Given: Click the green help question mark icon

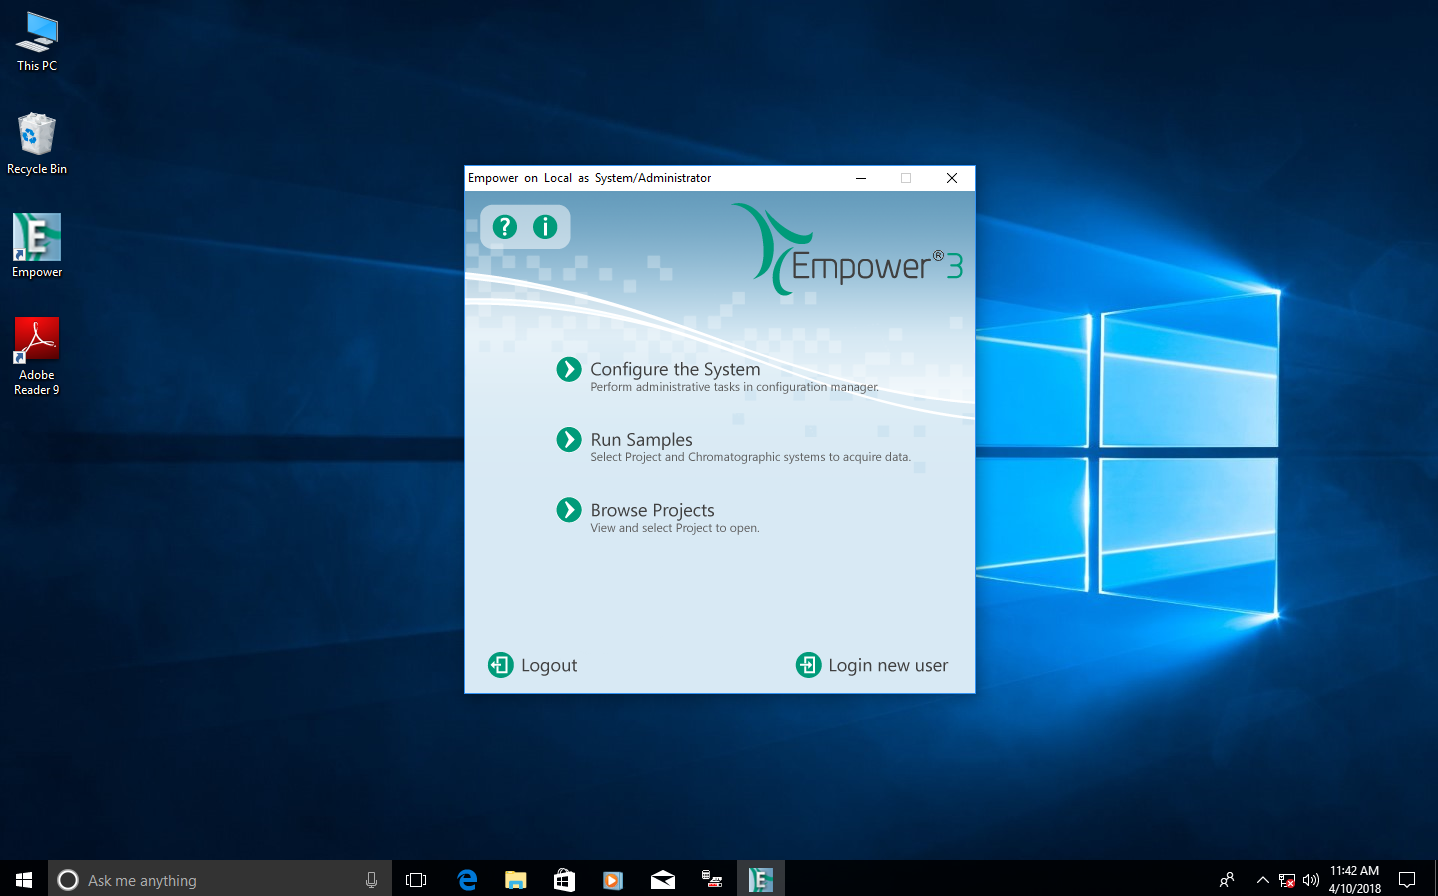Looking at the screenshot, I should coord(505,227).
